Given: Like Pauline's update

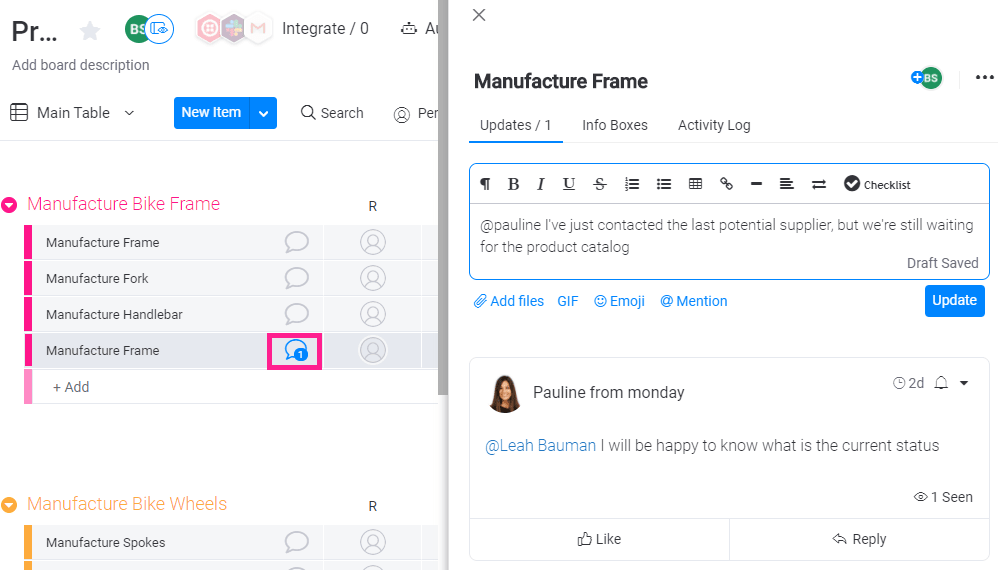Looking at the screenshot, I should pos(599,539).
